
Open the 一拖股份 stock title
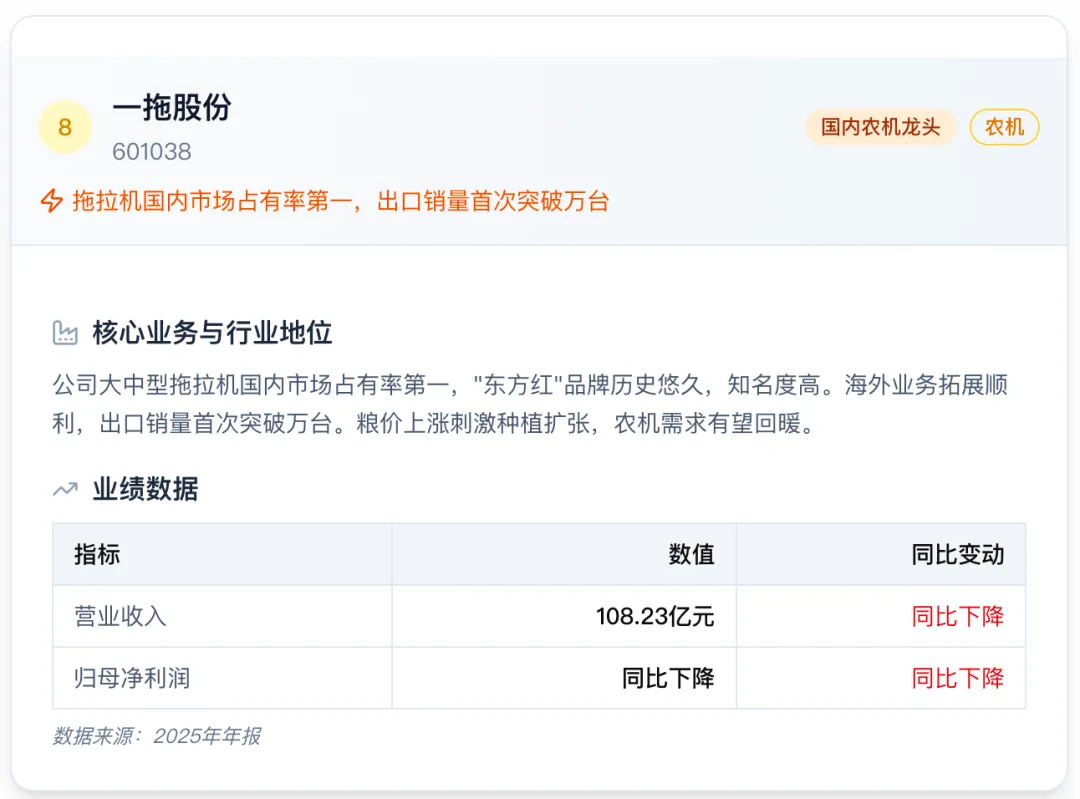172,107
